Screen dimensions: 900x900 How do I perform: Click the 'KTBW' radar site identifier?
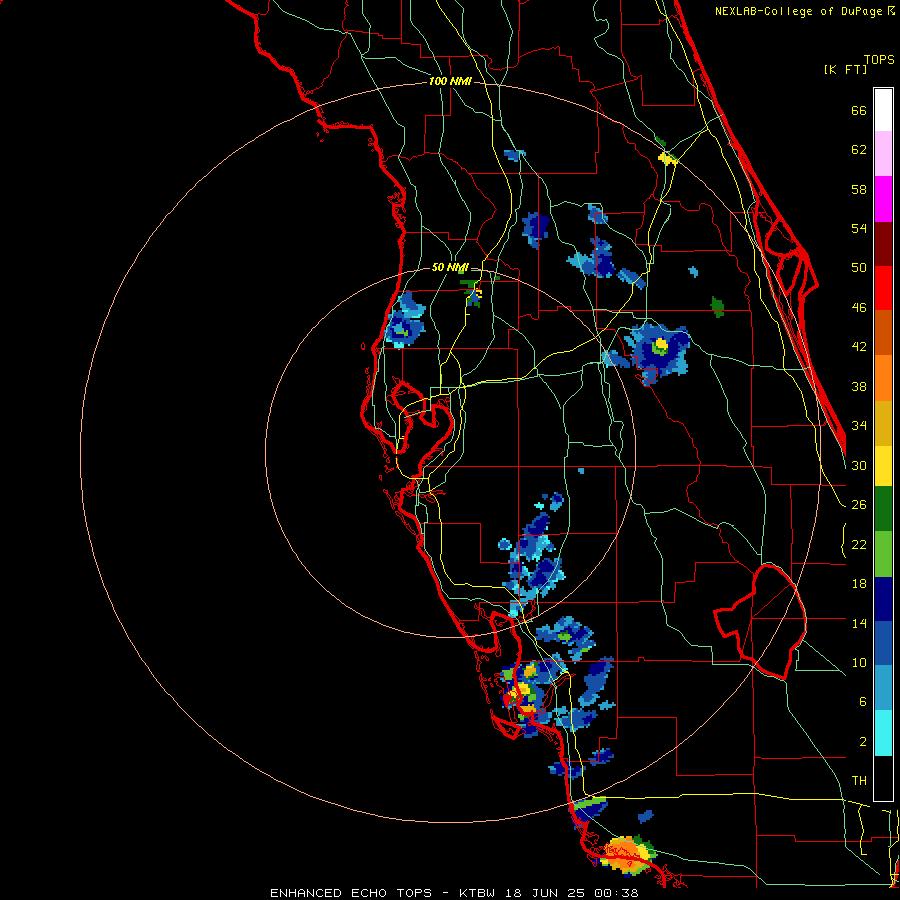(x=479, y=893)
